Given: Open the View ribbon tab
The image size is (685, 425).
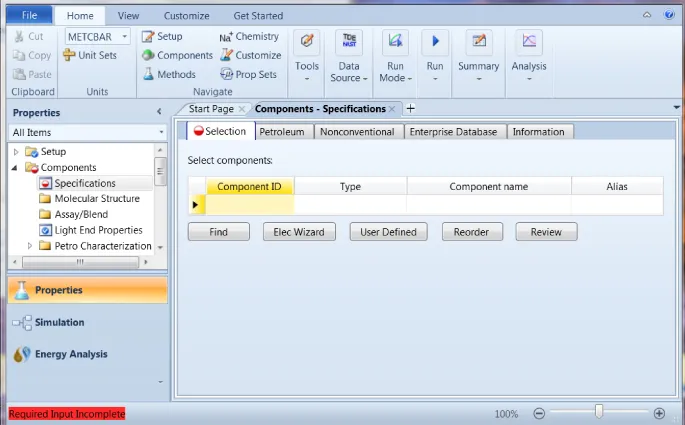Looking at the screenshot, I should [x=128, y=16].
